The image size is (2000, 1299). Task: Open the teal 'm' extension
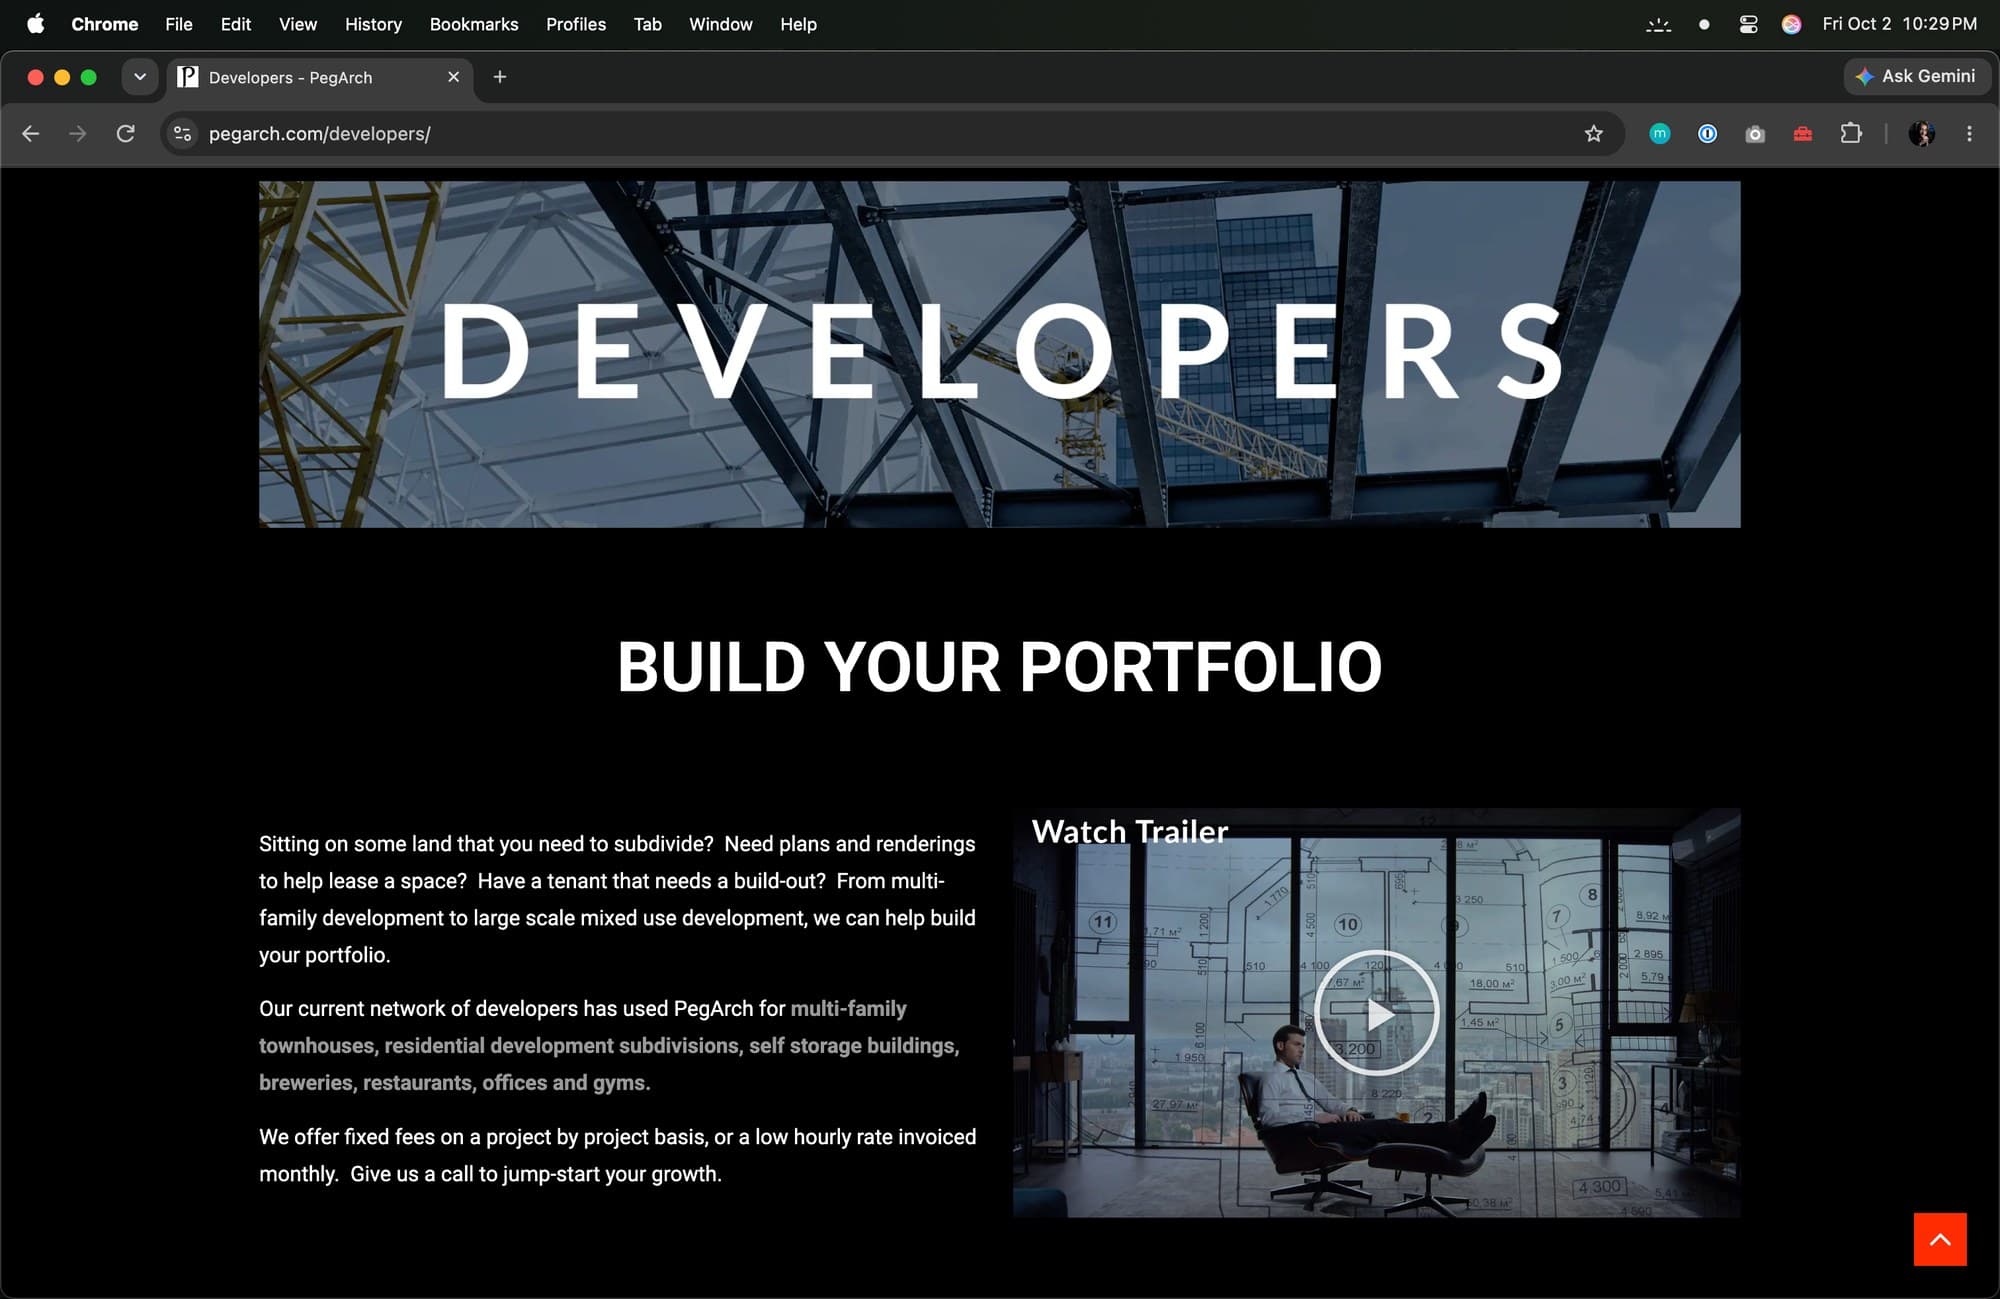pos(1660,133)
